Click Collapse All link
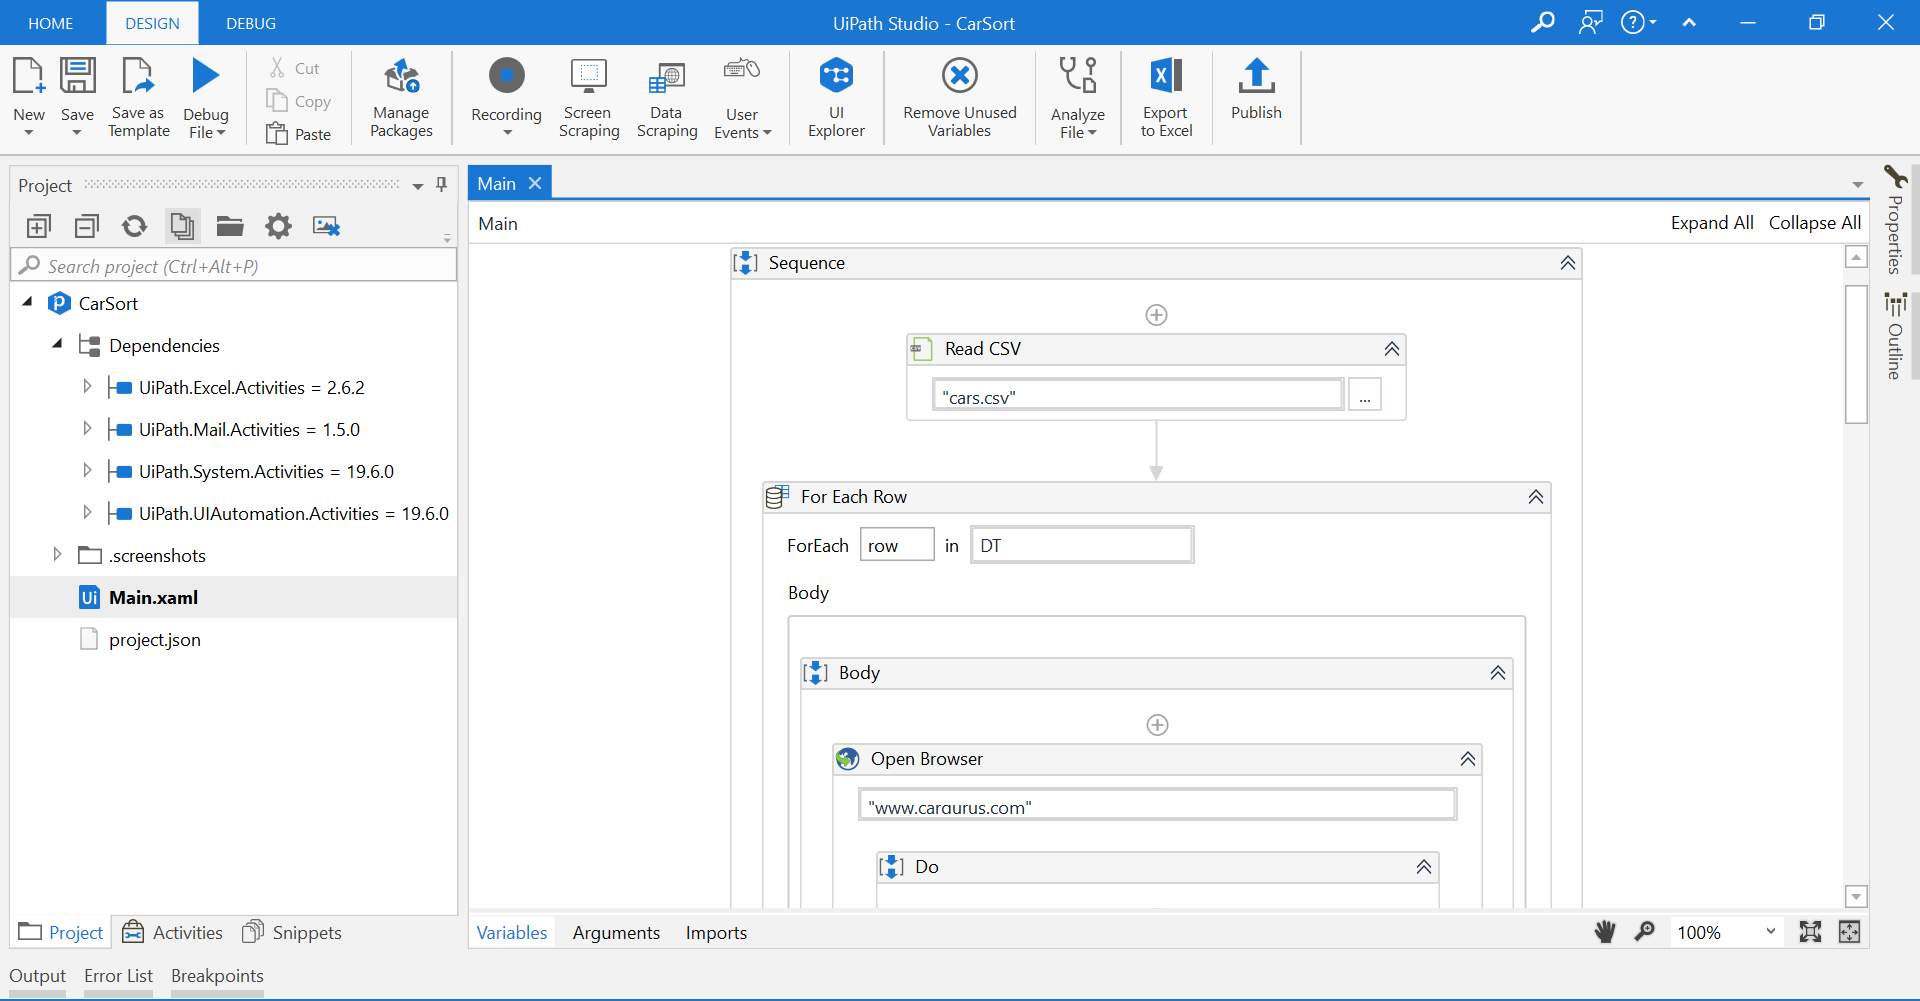The height and width of the screenshot is (1001, 1920). [1814, 223]
